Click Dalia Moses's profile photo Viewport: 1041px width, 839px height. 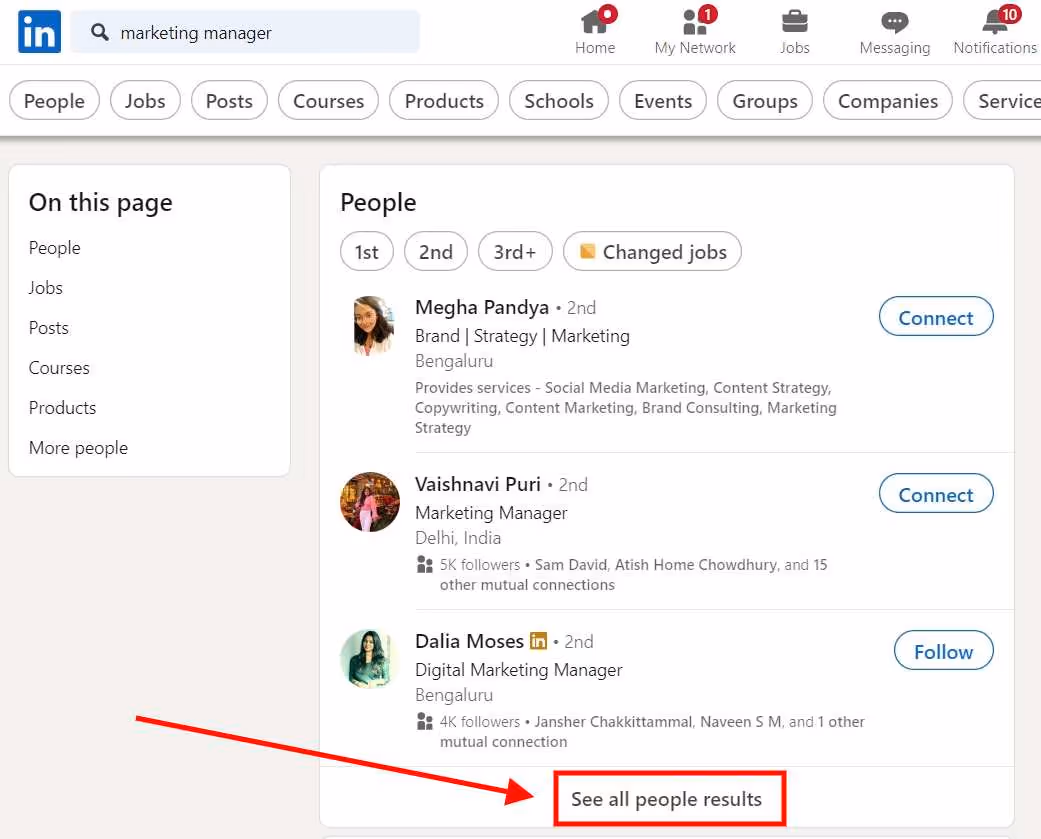(368, 659)
